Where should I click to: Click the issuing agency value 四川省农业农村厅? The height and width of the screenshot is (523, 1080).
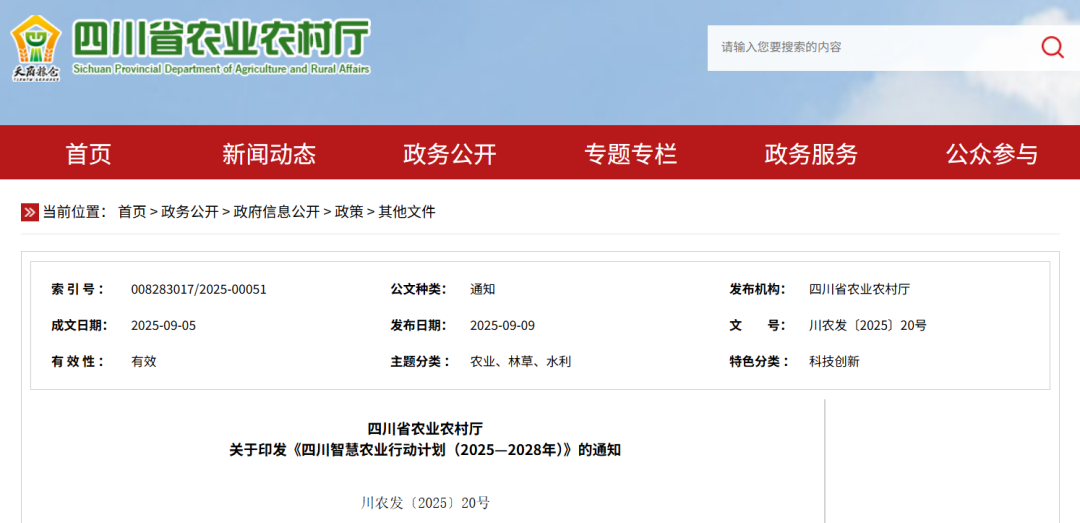tap(860, 289)
